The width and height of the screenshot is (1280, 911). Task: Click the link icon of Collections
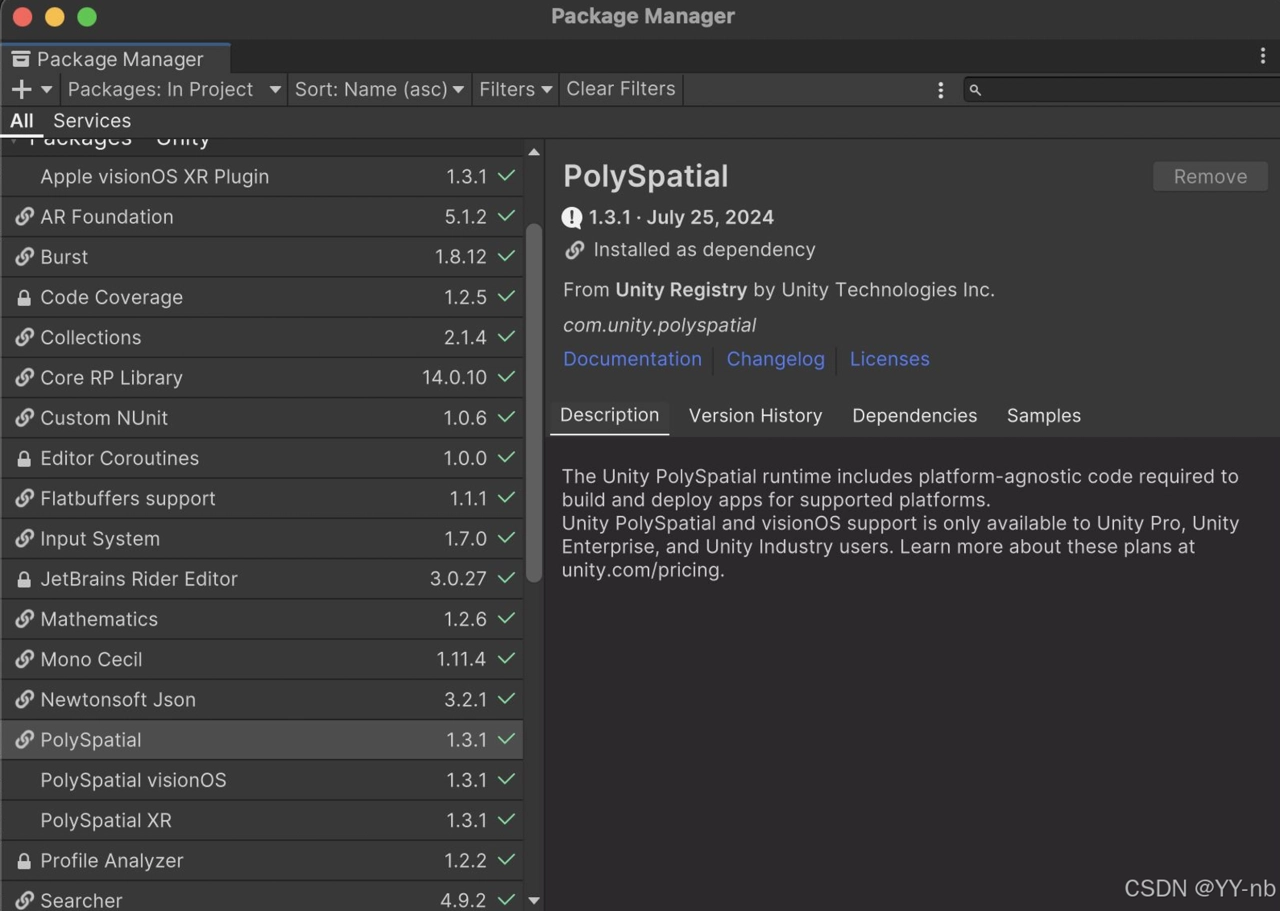(x=24, y=337)
